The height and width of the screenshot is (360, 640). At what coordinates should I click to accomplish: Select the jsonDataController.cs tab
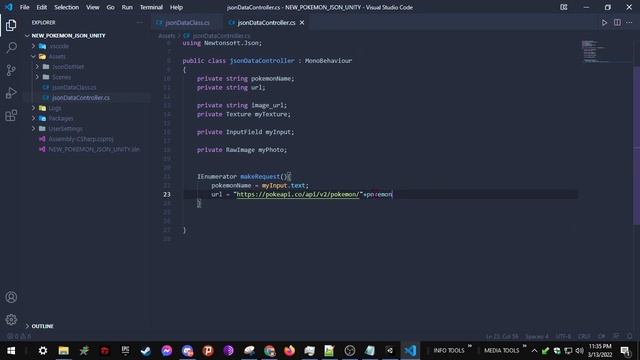coord(267,23)
